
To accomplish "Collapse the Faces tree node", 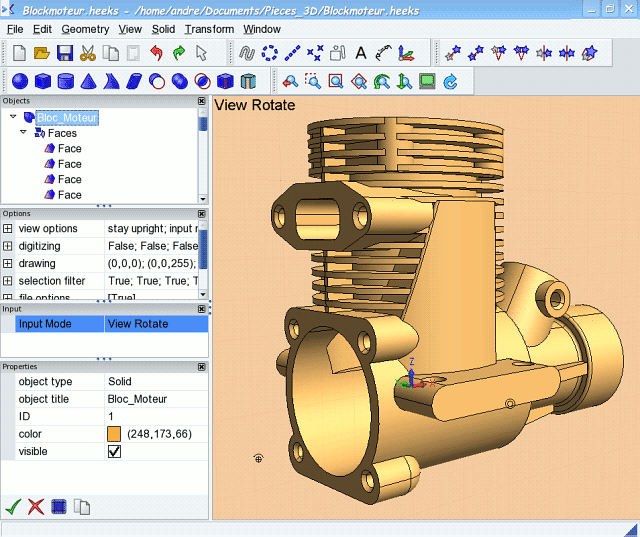I will coord(24,132).
